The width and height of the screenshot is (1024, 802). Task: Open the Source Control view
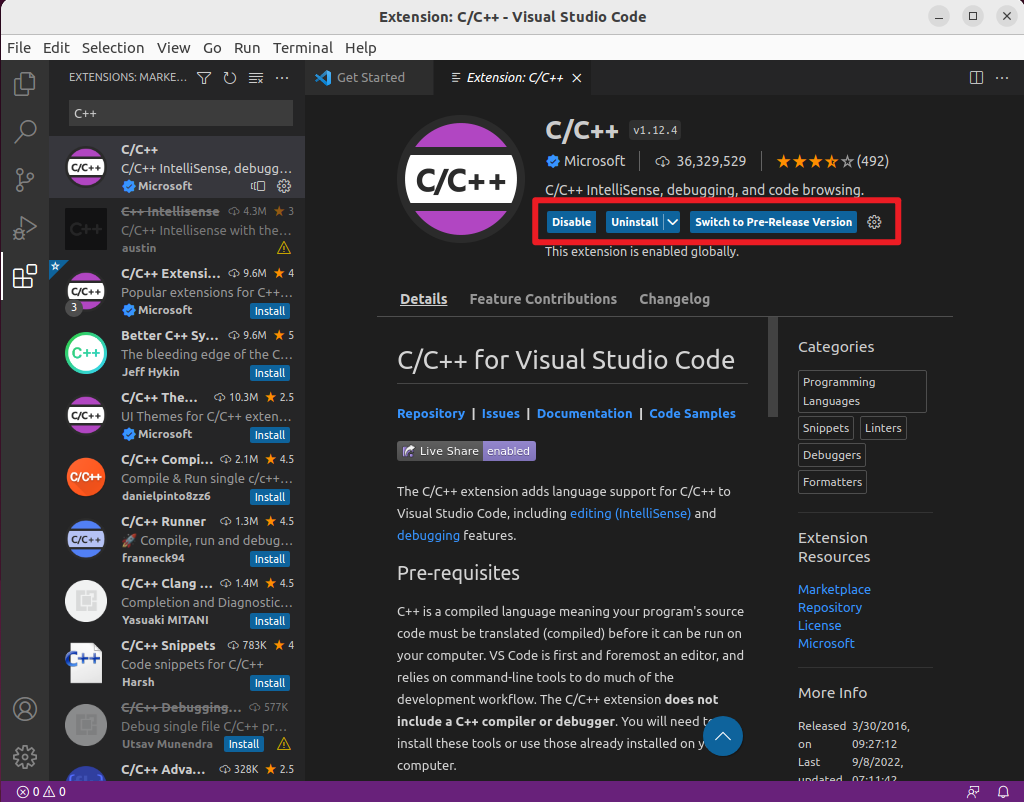click(24, 179)
